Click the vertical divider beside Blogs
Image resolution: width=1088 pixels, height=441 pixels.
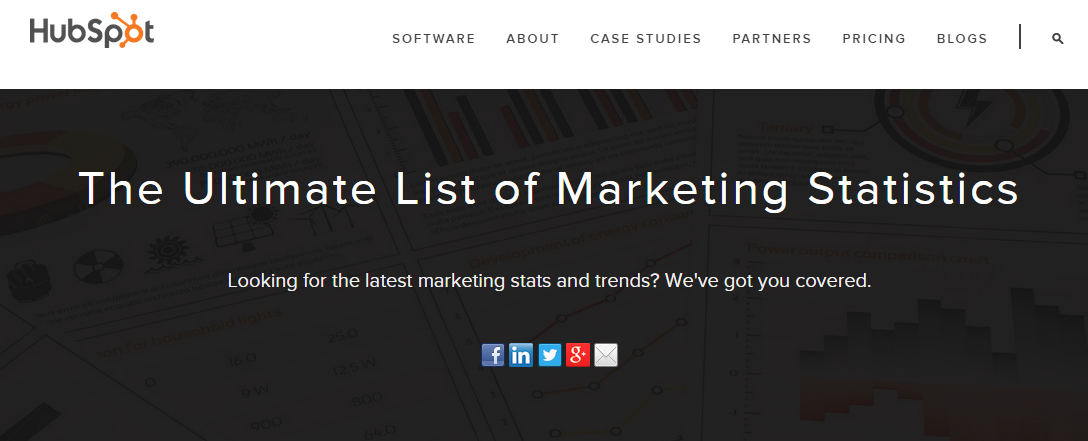tap(1020, 37)
